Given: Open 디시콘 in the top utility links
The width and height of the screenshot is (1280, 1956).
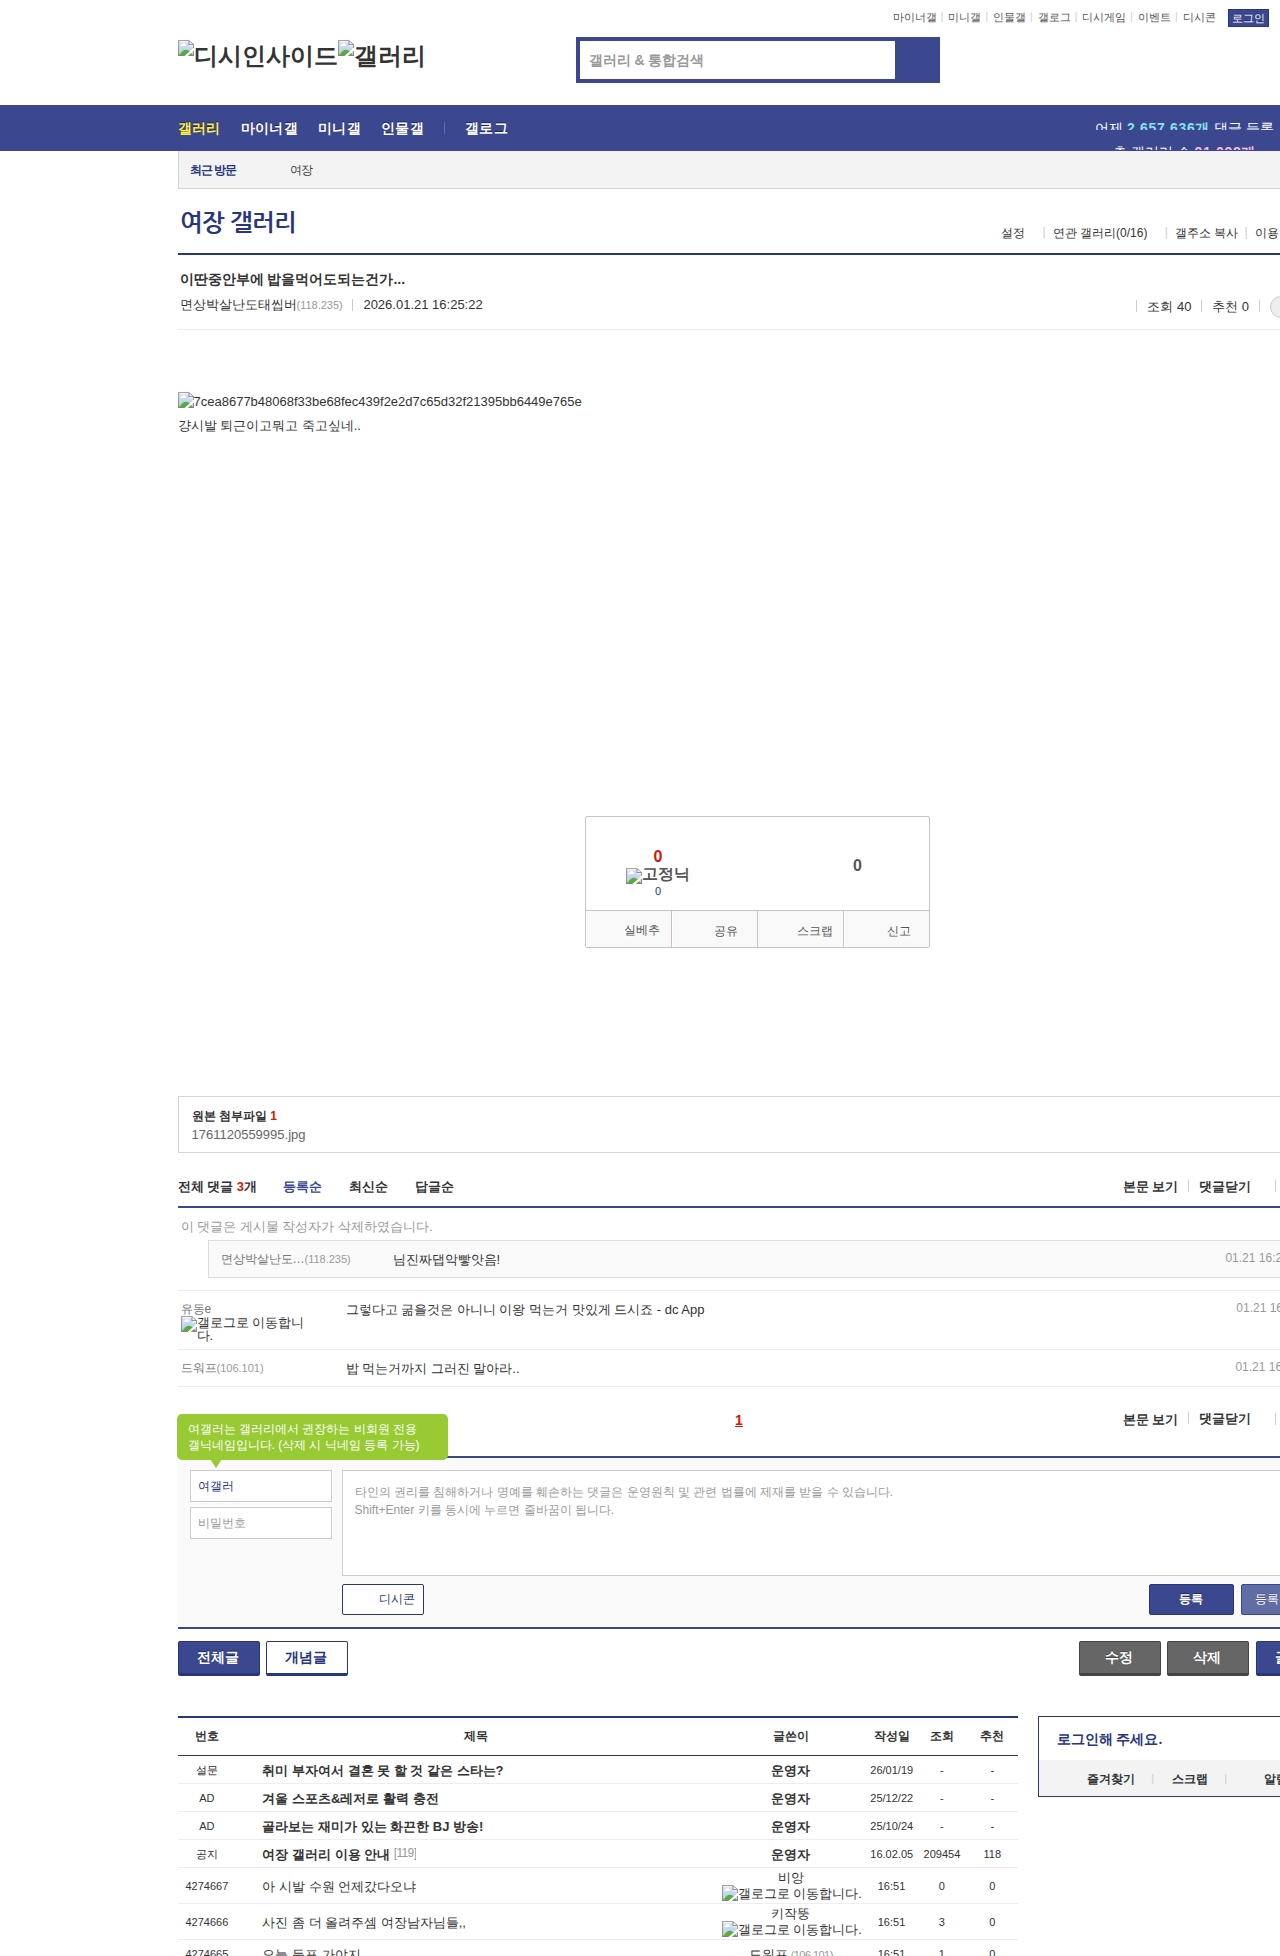Looking at the screenshot, I should tap(1199, 18).
